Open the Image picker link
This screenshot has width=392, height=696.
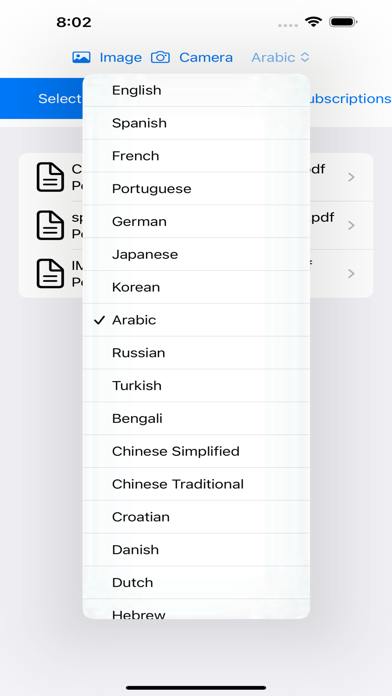(x=121, y=57)
